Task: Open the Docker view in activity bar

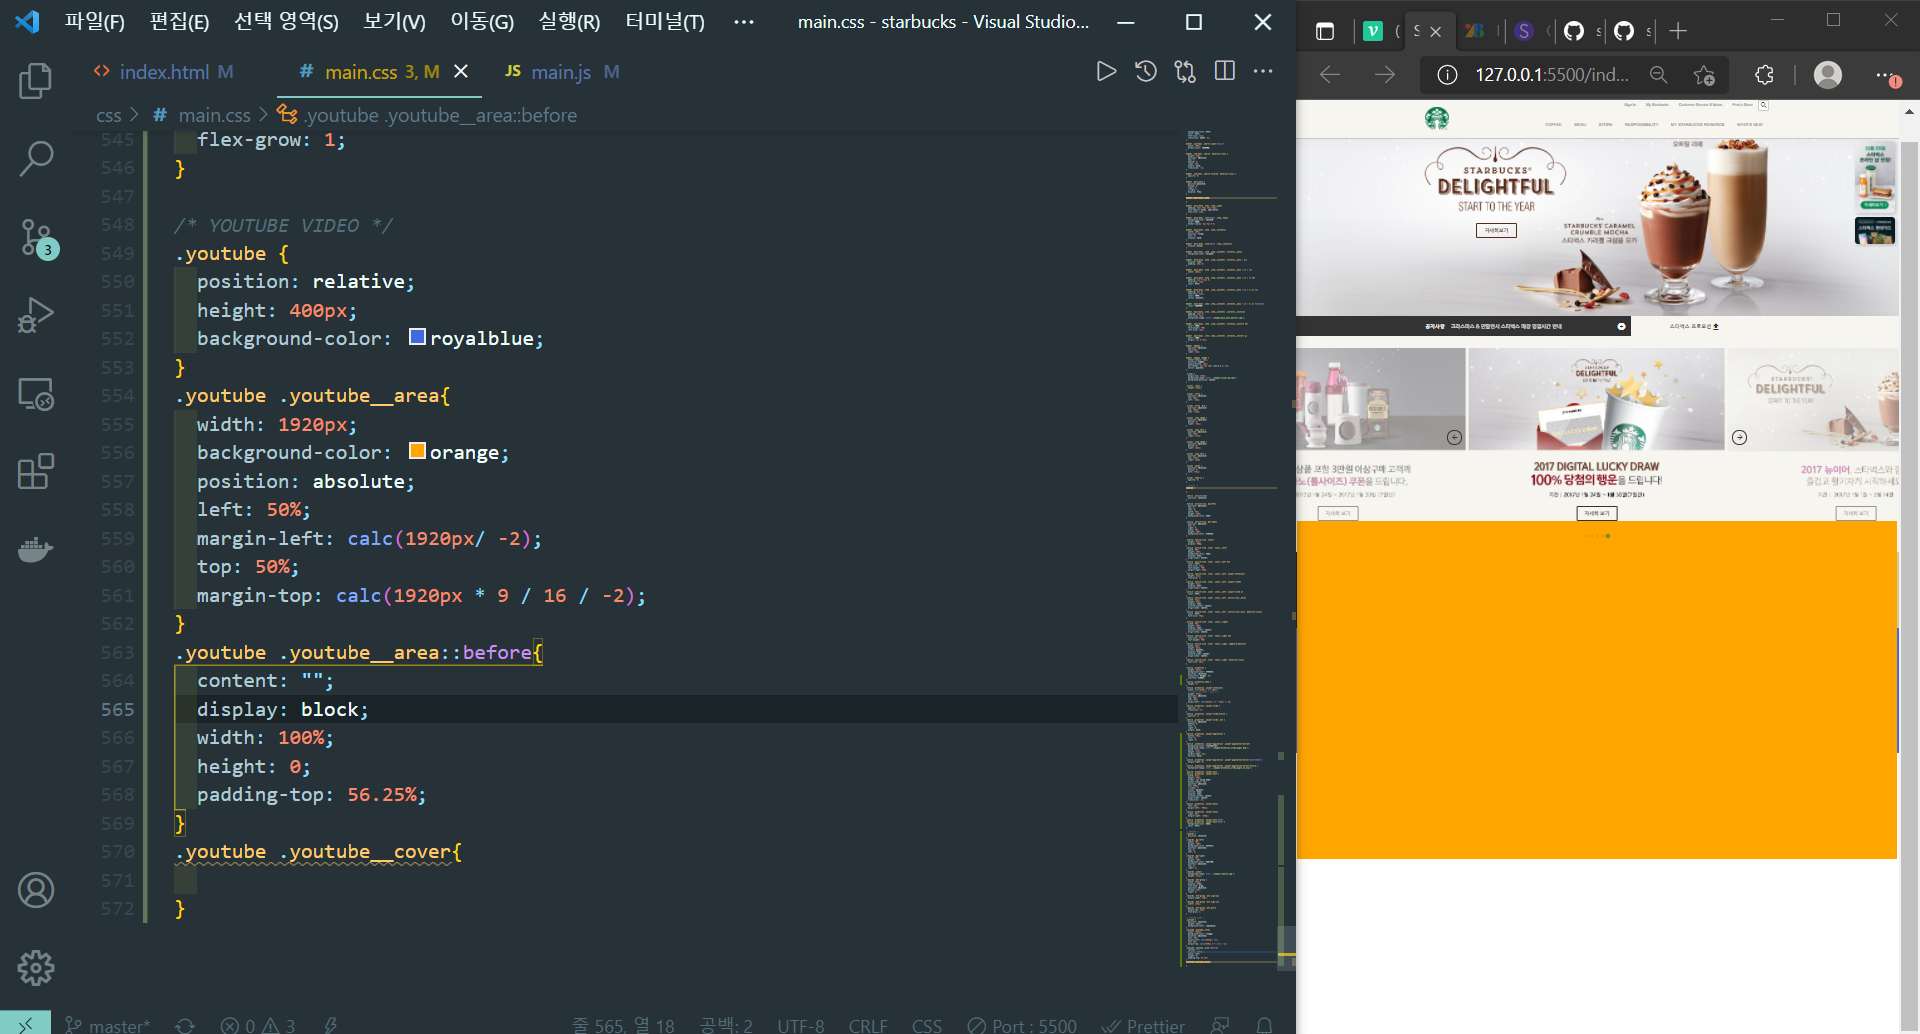Action: tap(36, 549)
